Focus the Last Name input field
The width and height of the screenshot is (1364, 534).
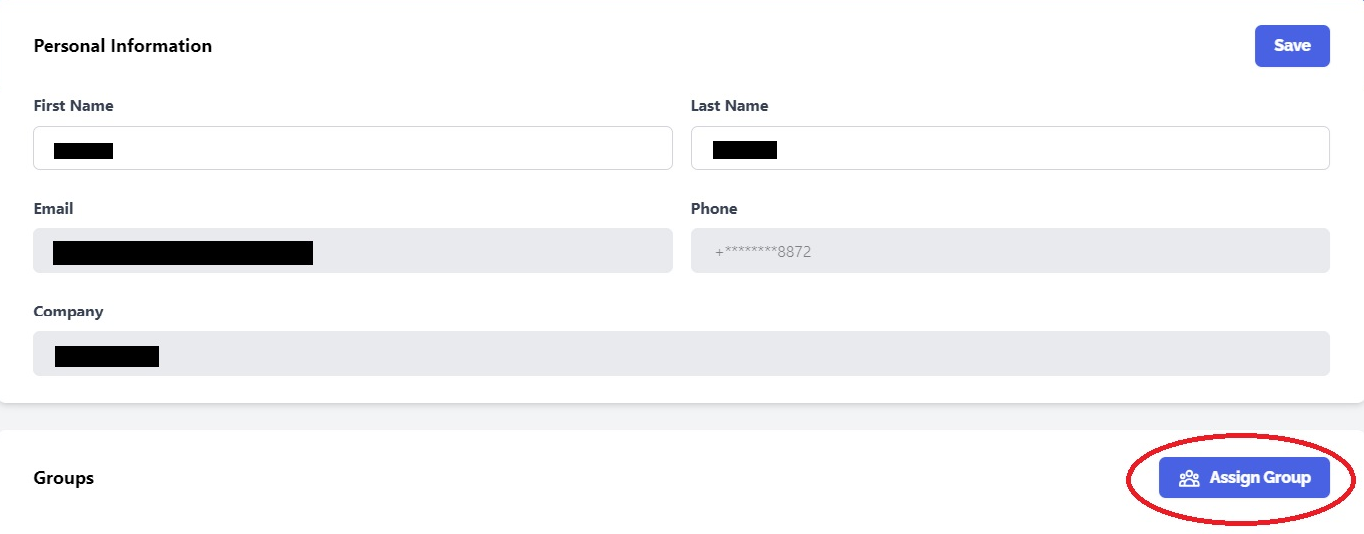point(1010,148)
